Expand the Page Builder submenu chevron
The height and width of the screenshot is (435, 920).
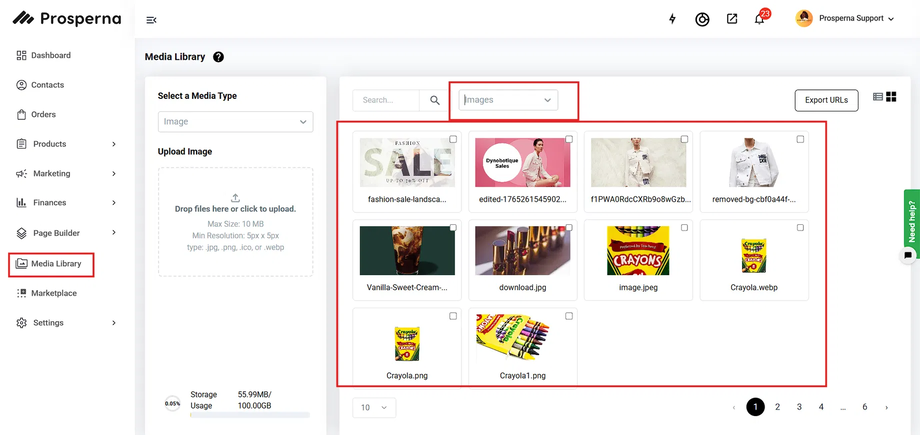click(x=114, y=233)
